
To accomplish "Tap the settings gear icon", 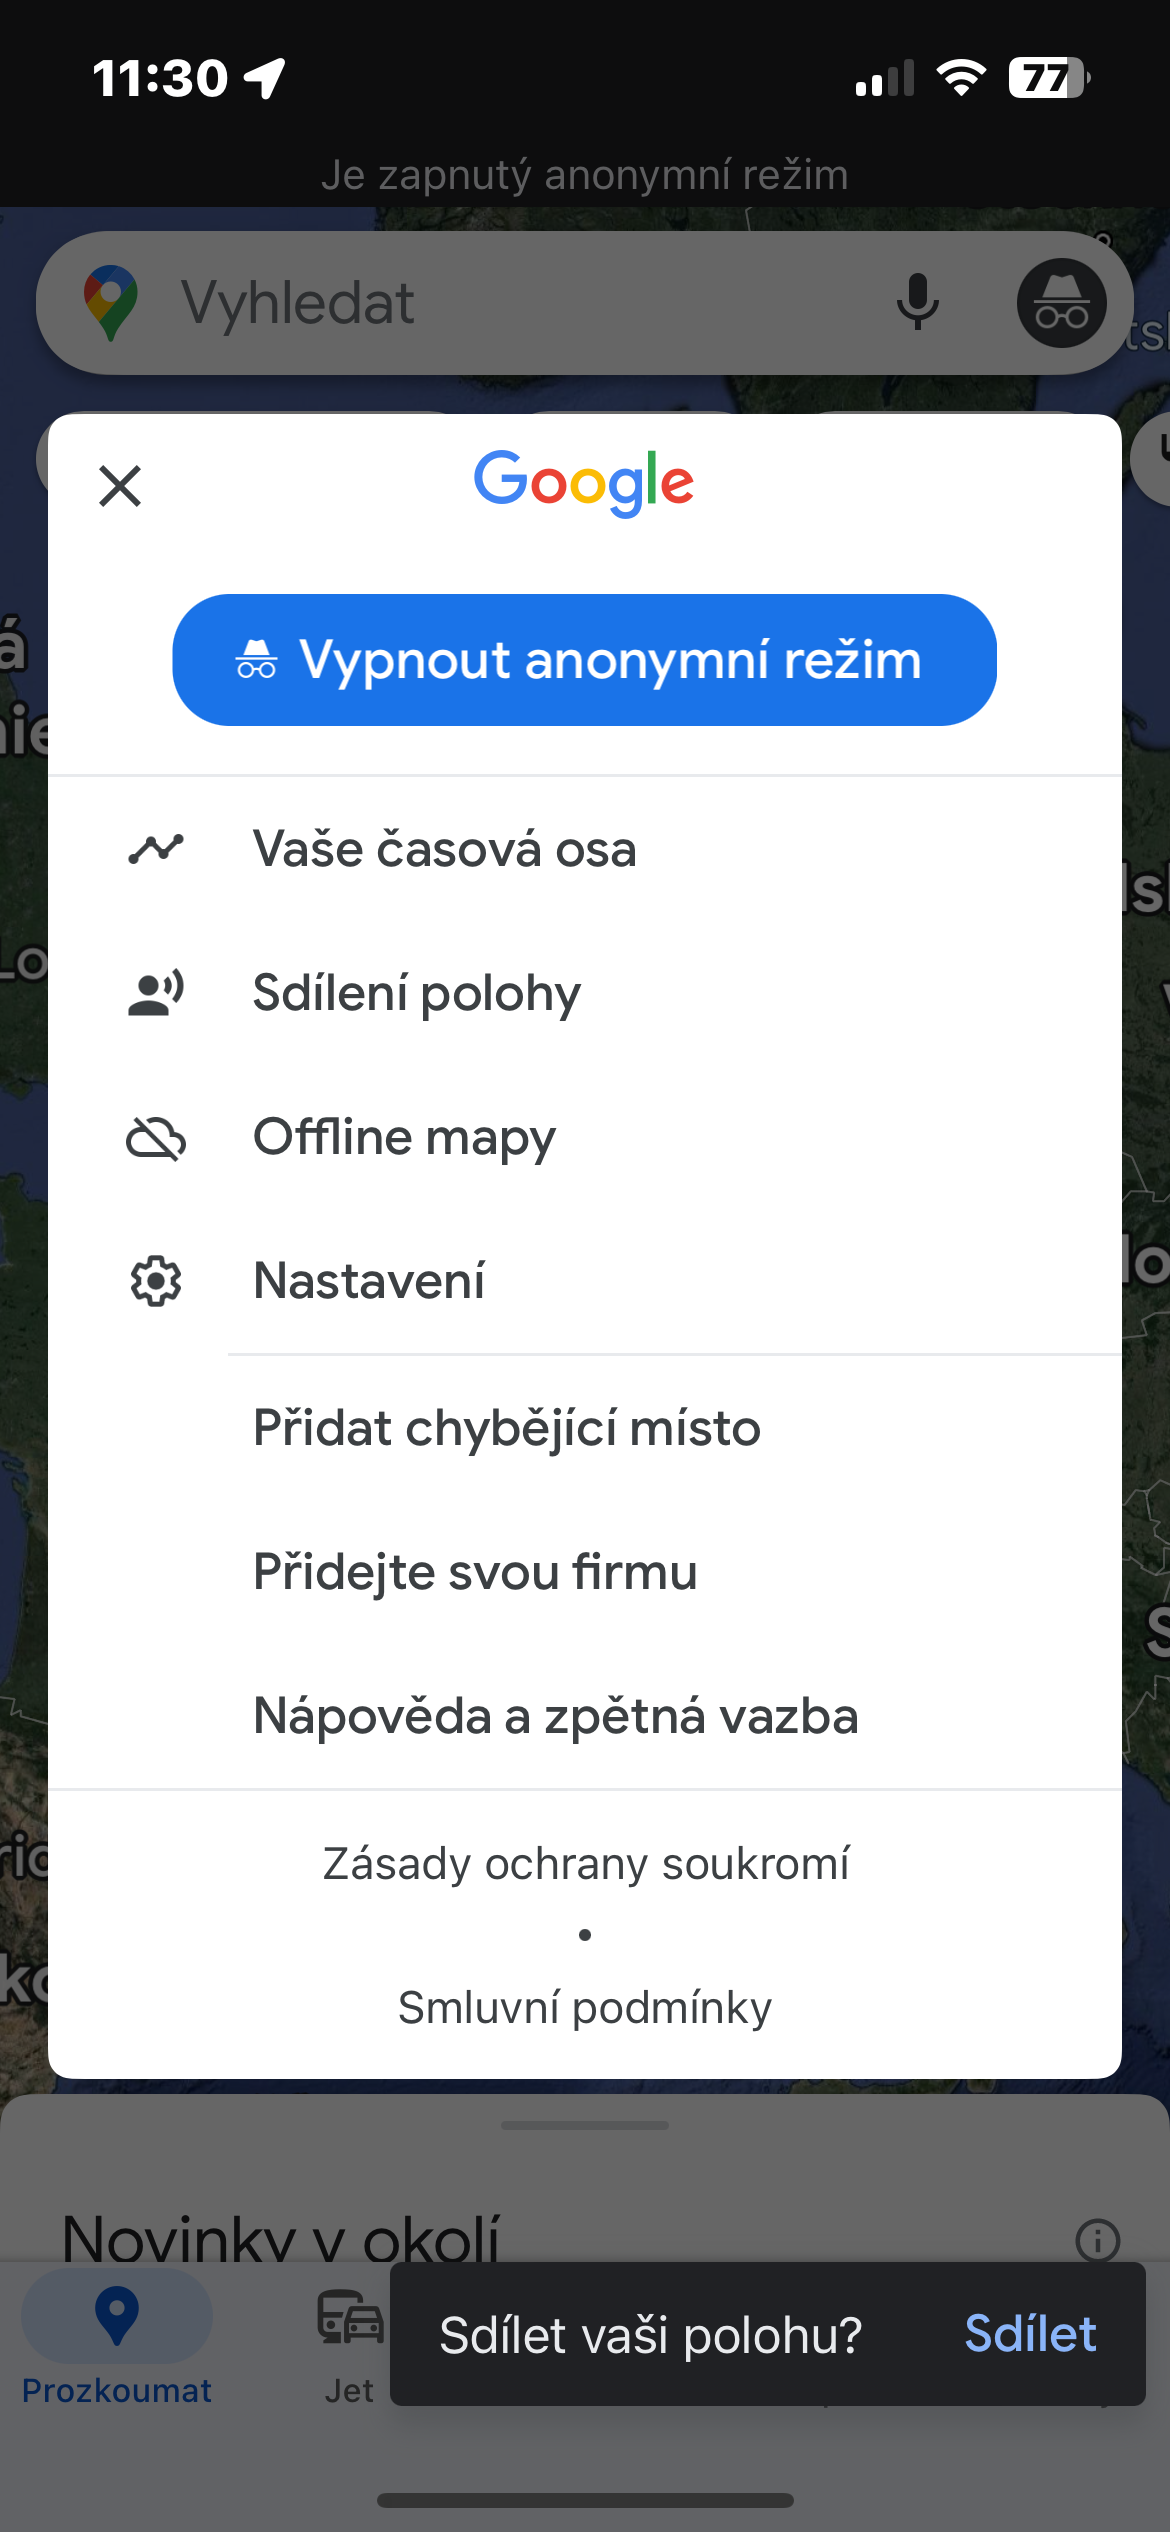I will tap(156, 1281).
